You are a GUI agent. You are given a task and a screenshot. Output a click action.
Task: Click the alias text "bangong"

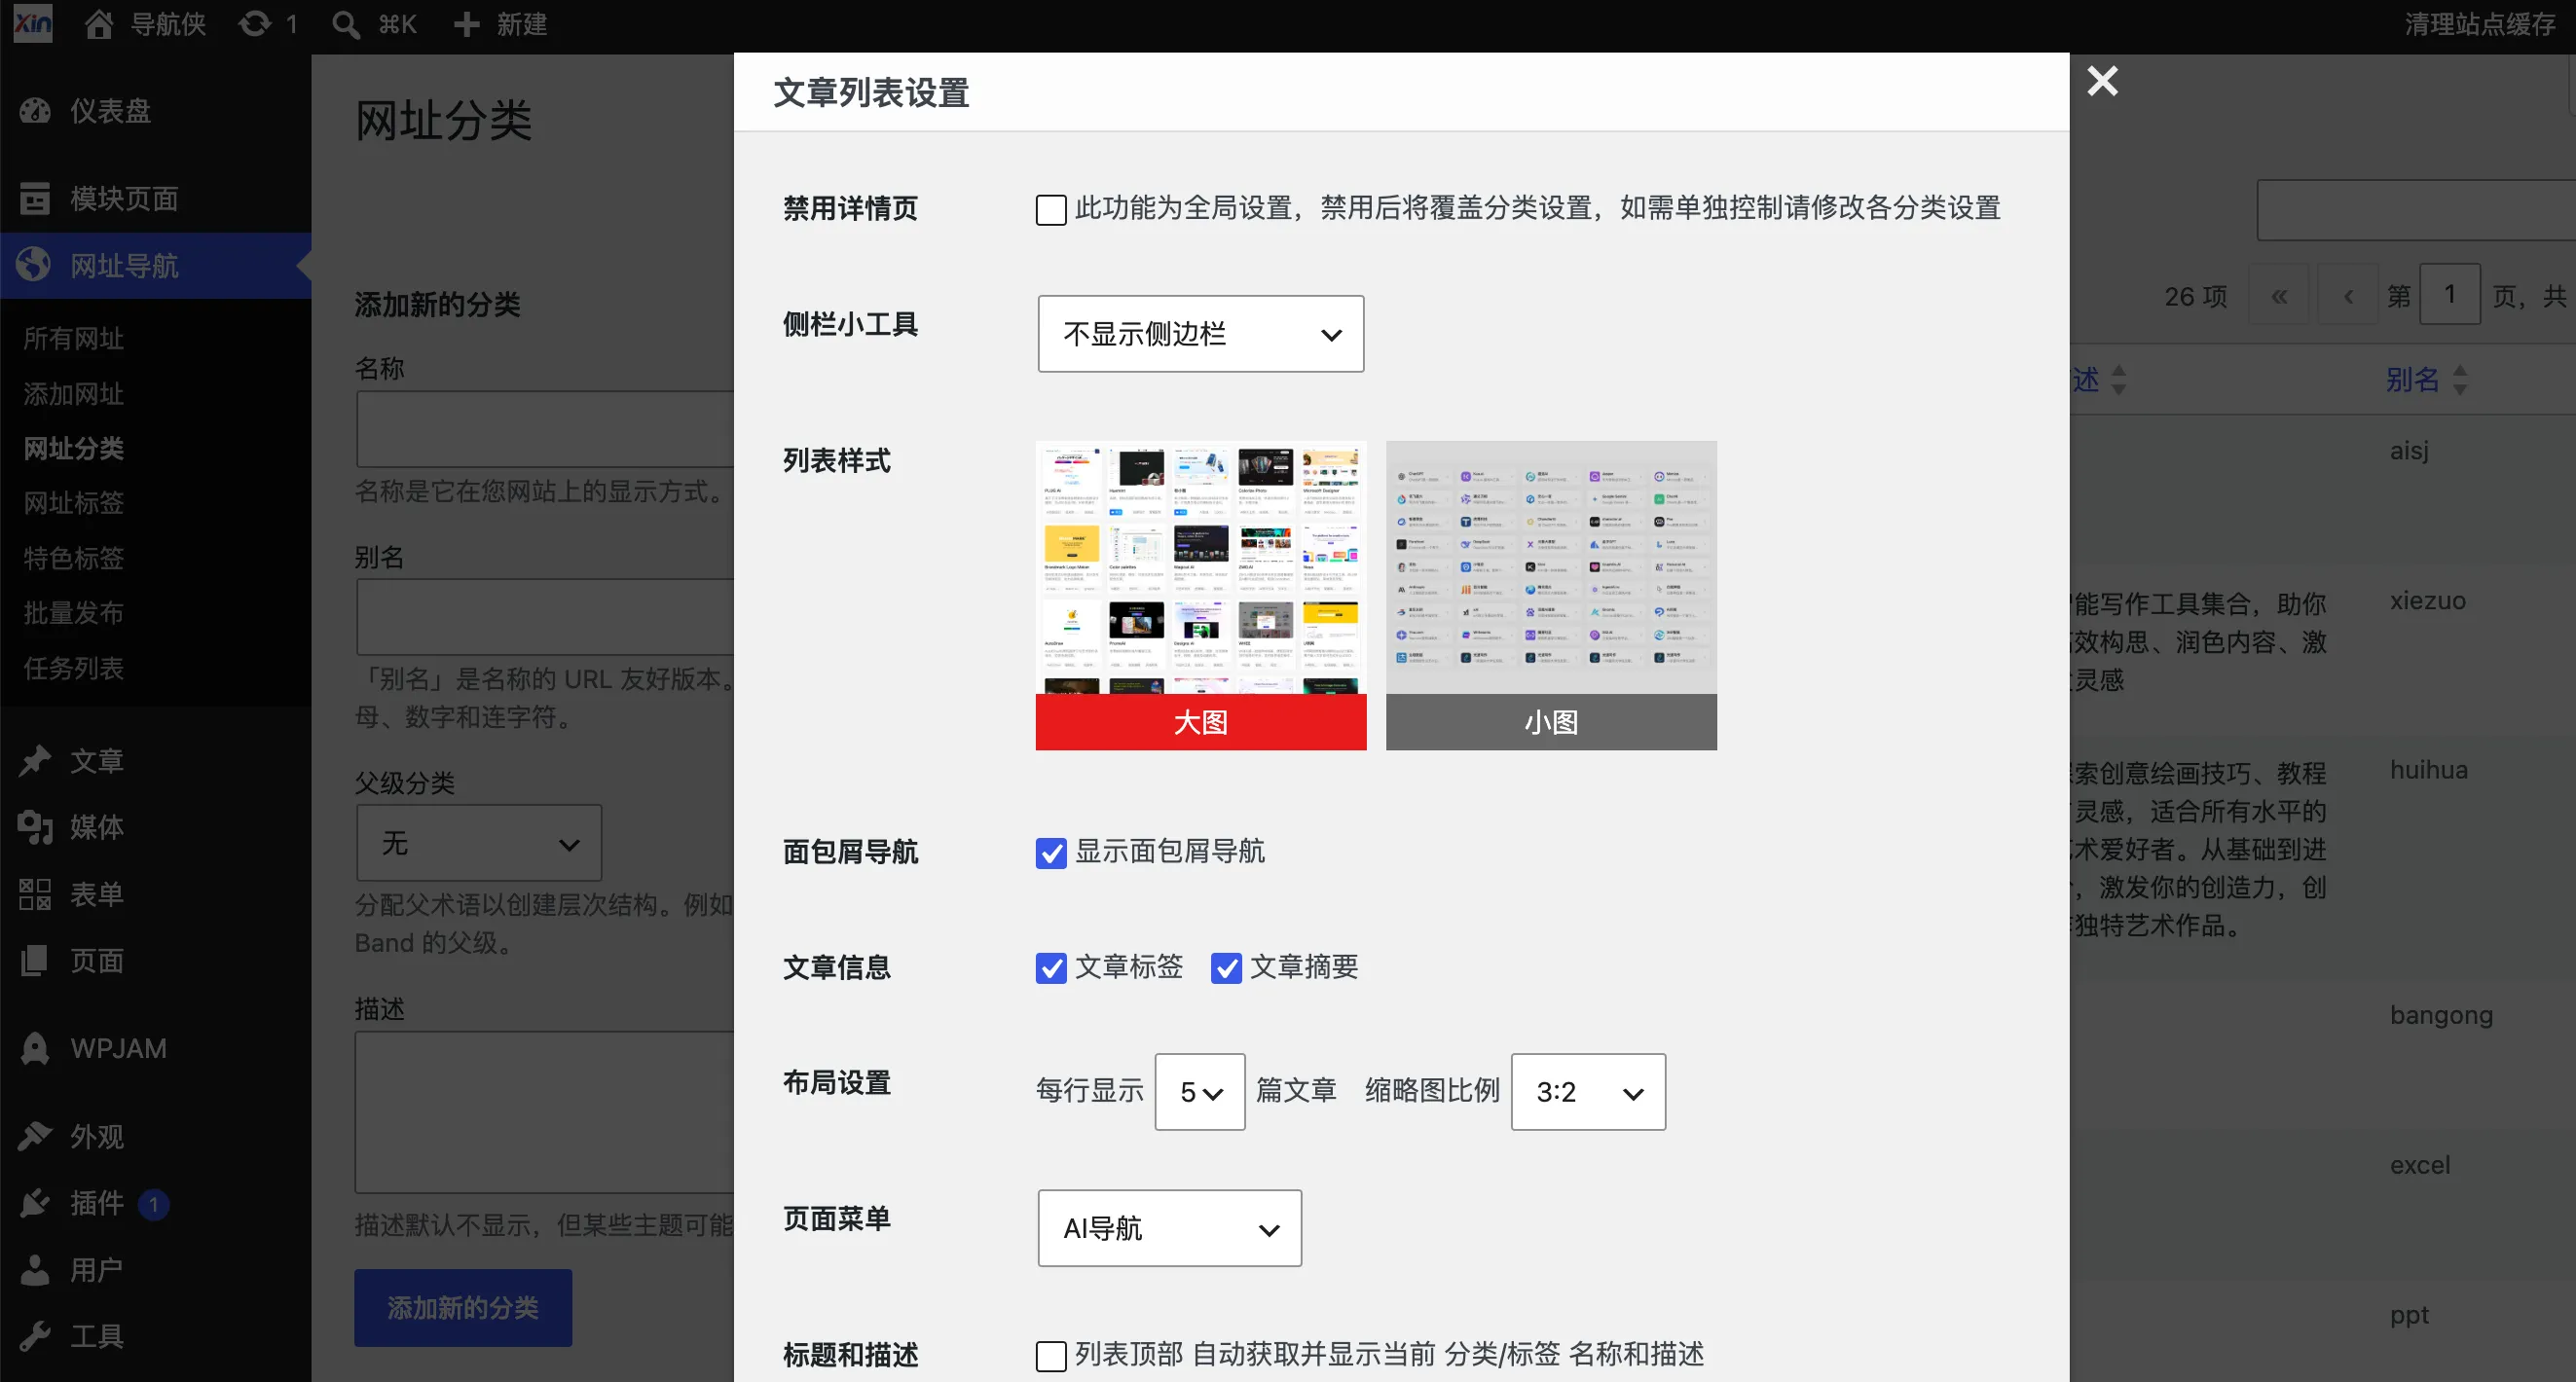2442,1016
